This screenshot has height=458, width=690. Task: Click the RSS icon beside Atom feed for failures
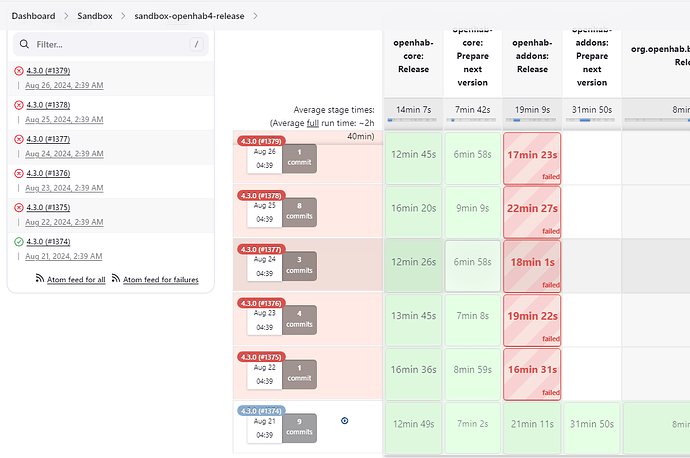point(116,279)
